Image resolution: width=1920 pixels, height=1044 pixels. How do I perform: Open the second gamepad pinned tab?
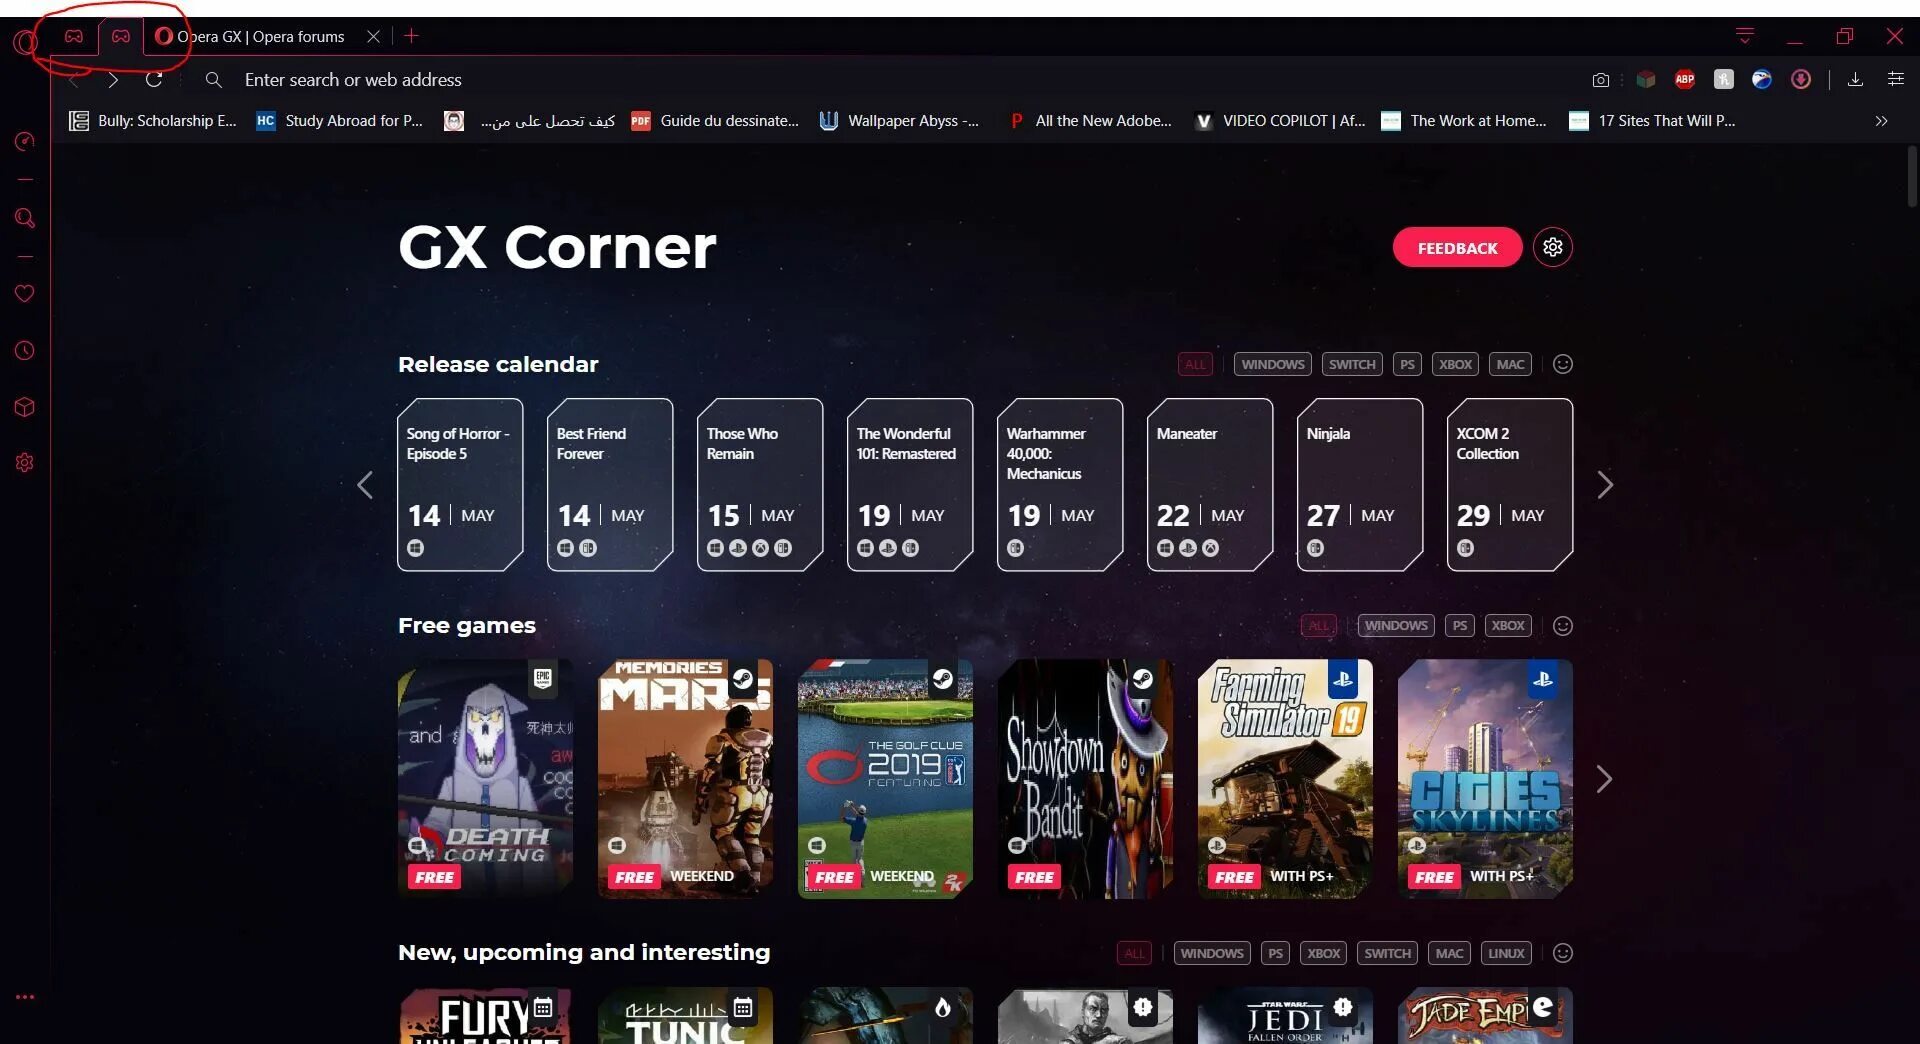tap(121, 36)
